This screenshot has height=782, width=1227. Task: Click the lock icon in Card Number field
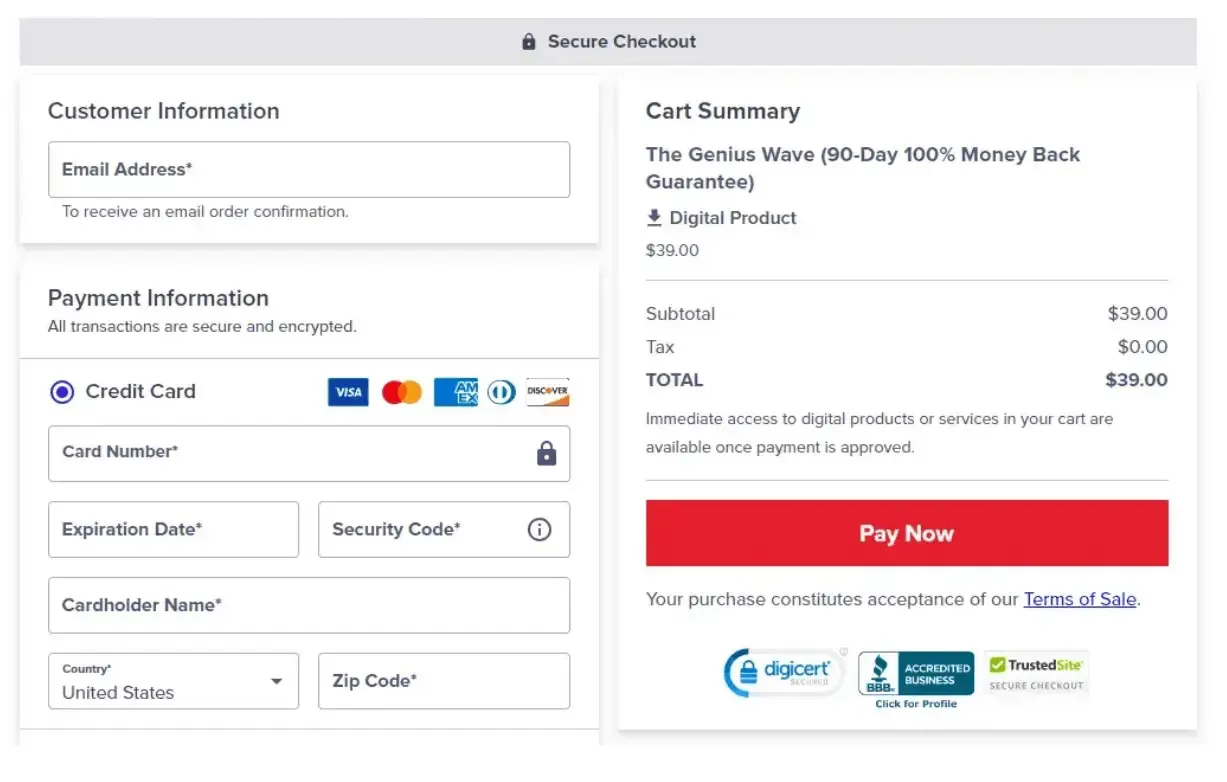click(546, 453)
